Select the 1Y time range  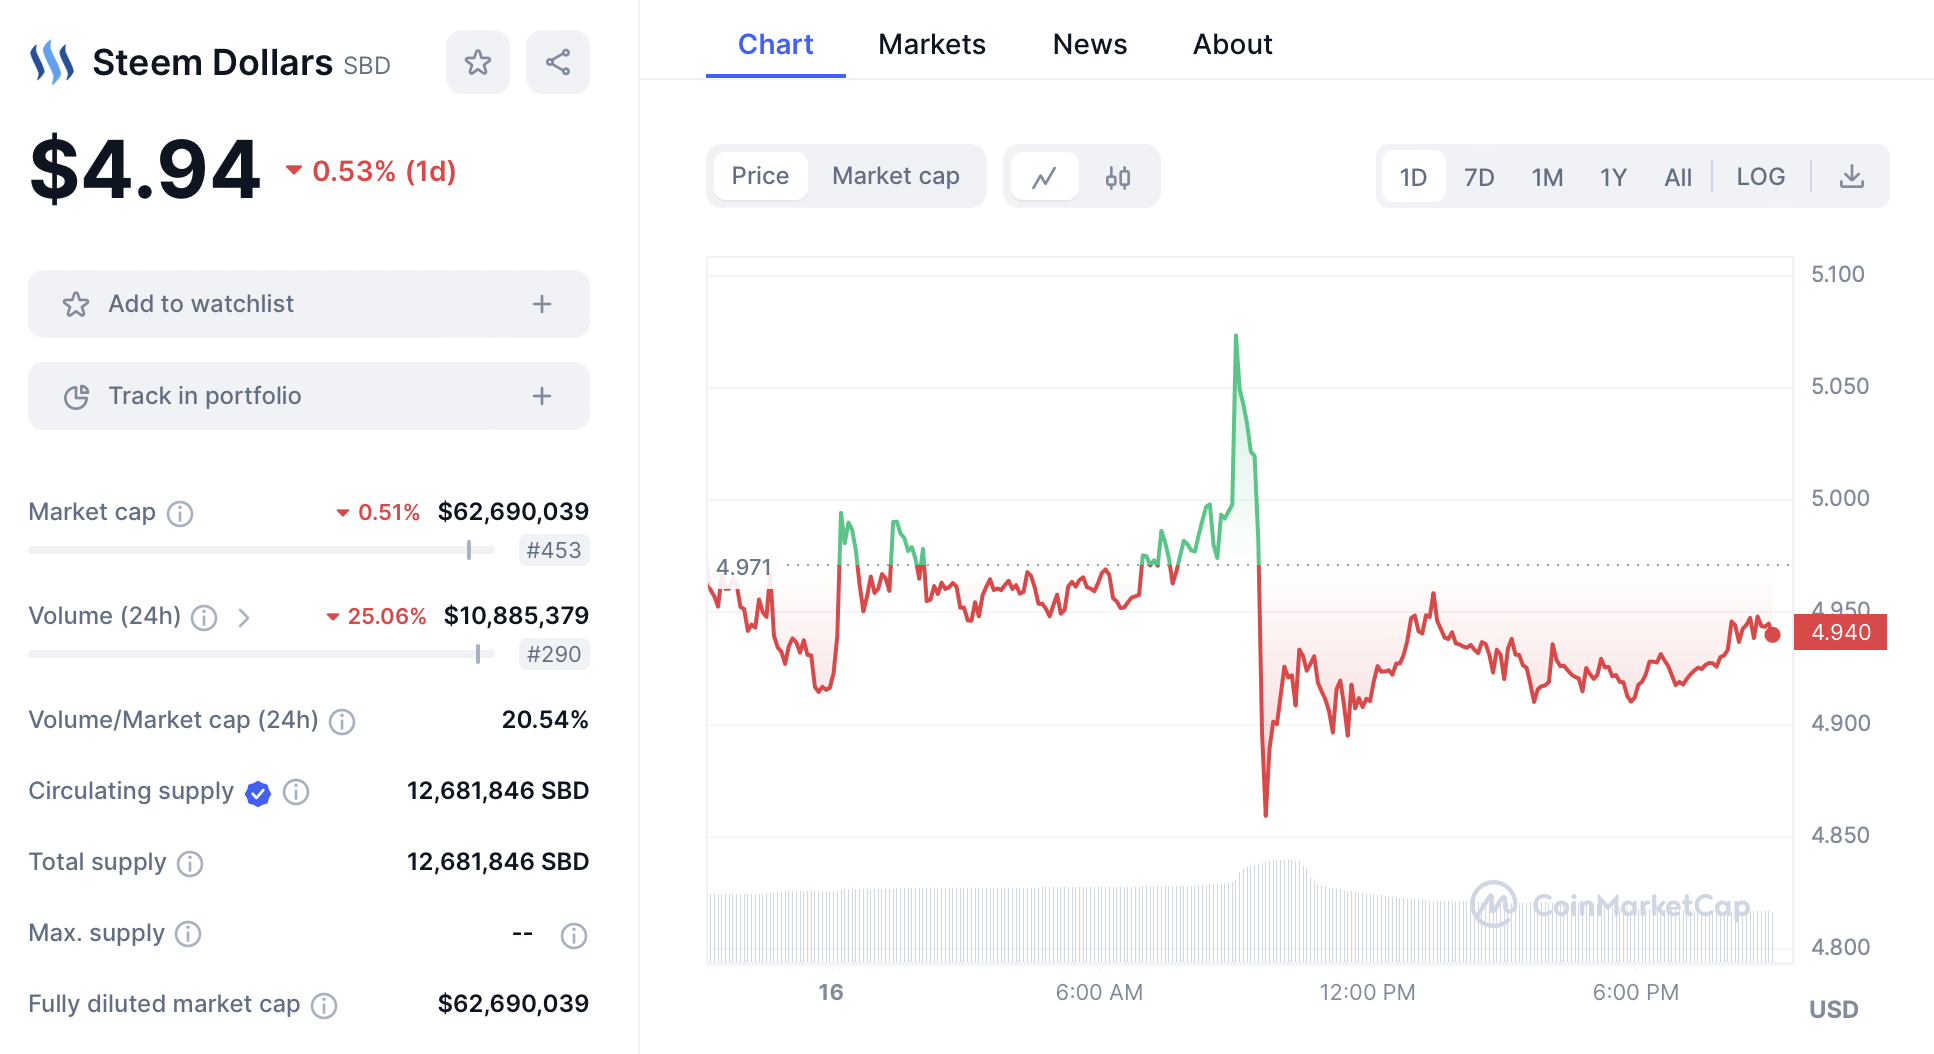1613,178
